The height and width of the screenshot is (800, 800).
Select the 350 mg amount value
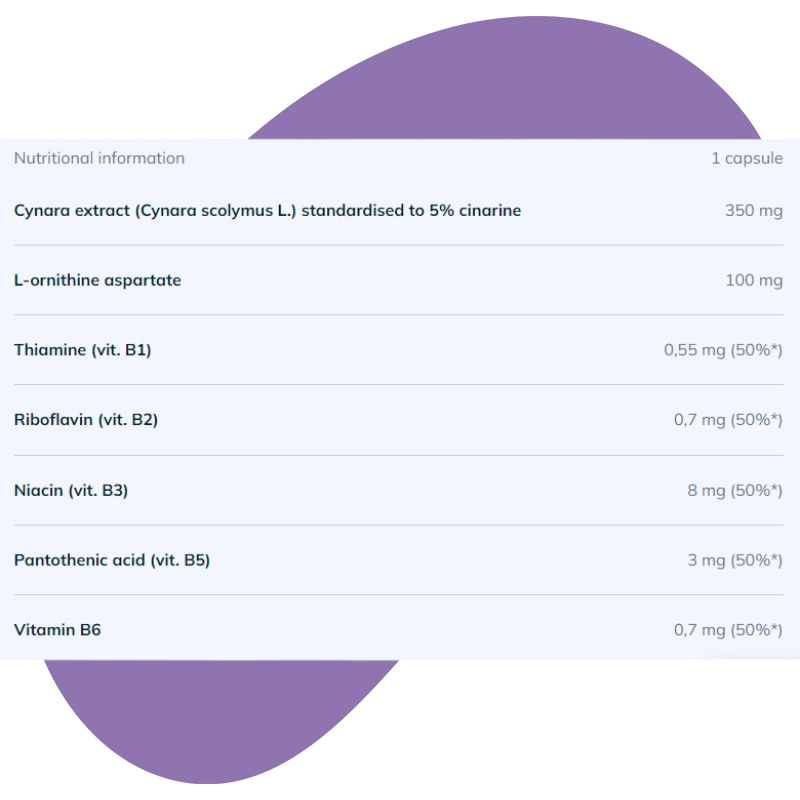tap(753, 210)
